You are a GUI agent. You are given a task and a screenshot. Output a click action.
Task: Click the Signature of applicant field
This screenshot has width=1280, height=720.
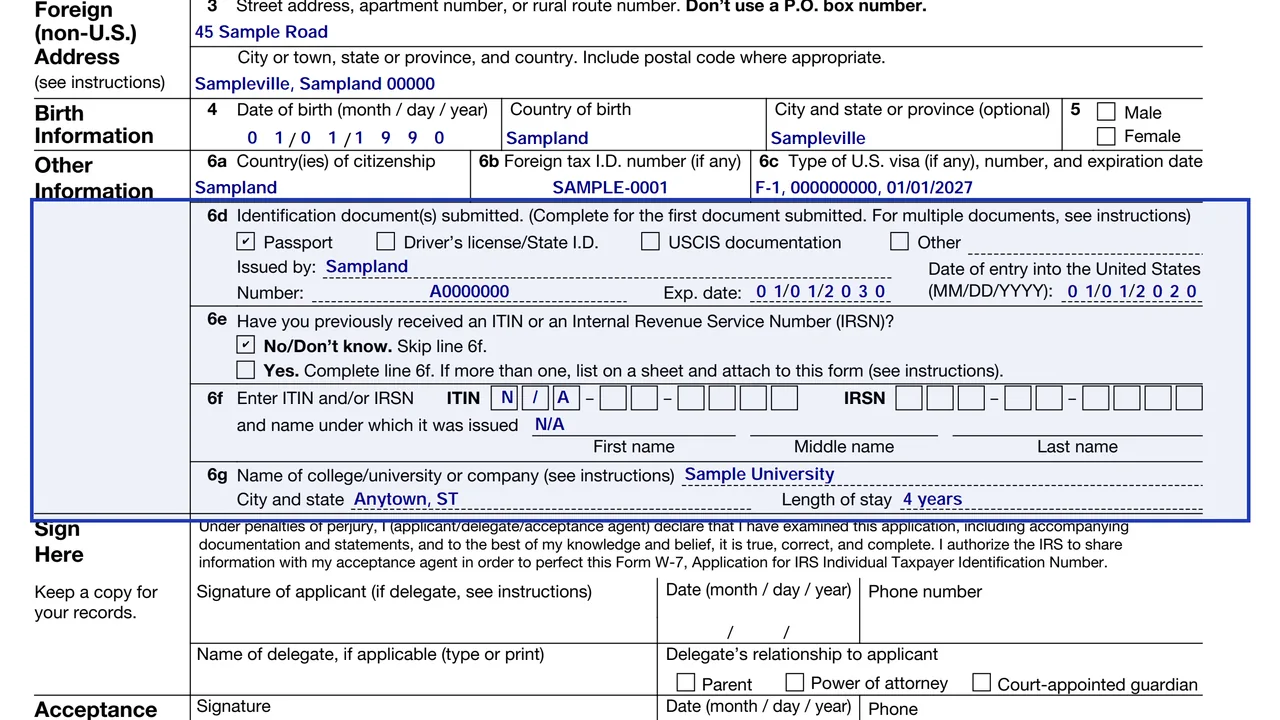(x=424, y=622)
